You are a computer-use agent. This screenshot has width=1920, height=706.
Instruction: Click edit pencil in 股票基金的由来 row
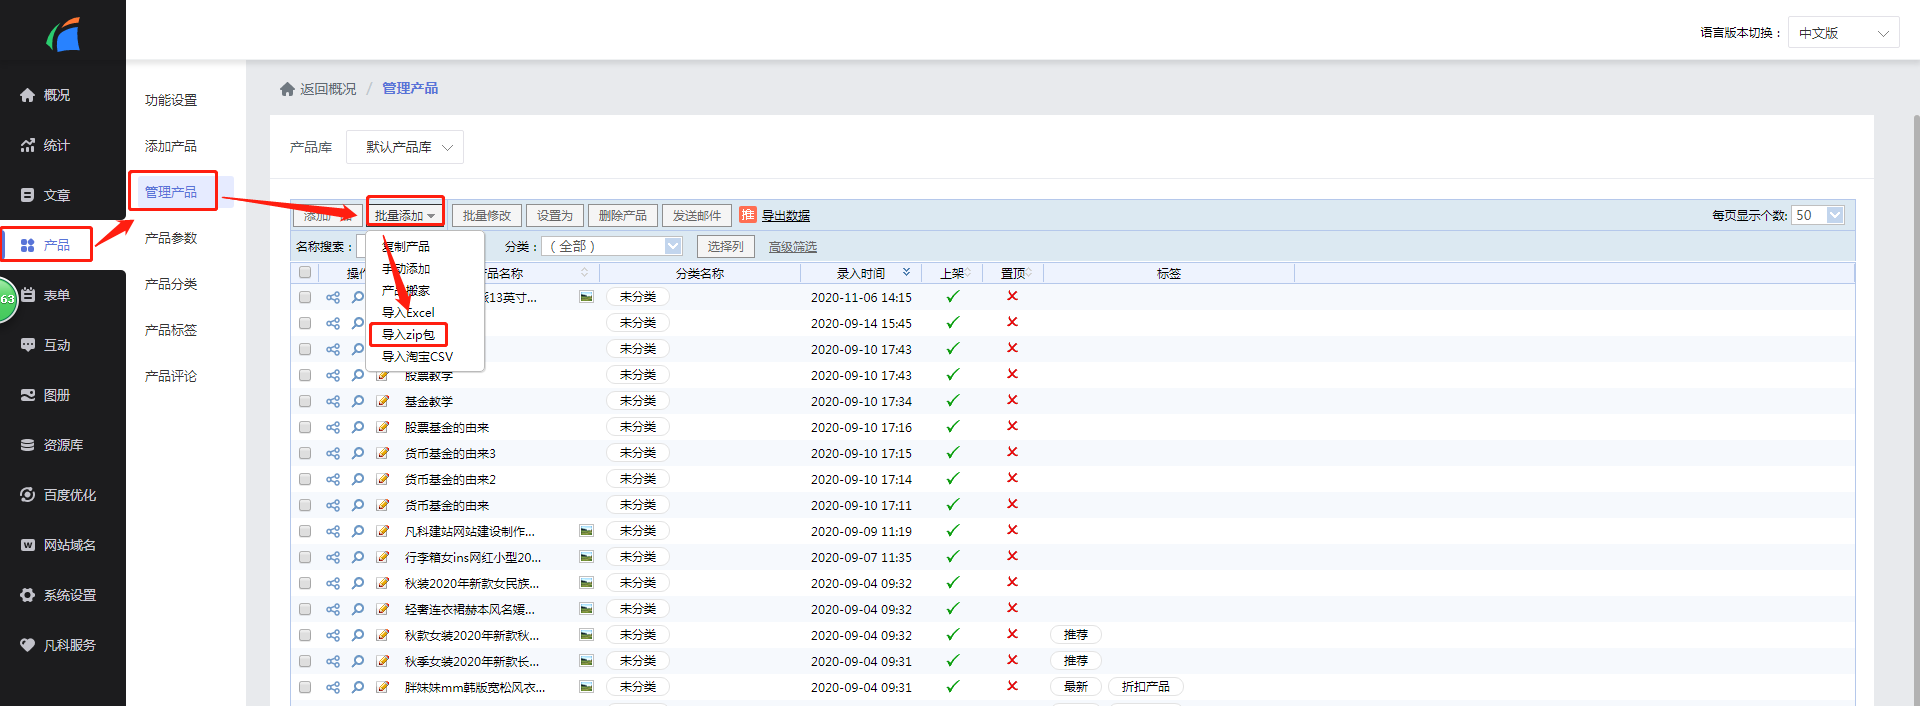[x=383, y=427]
